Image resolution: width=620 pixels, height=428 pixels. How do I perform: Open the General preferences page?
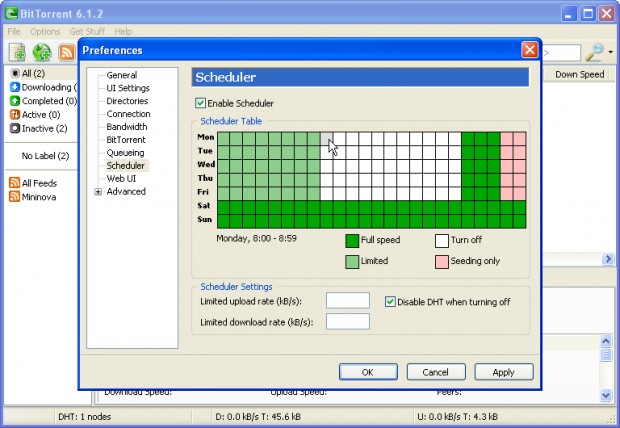122,75
